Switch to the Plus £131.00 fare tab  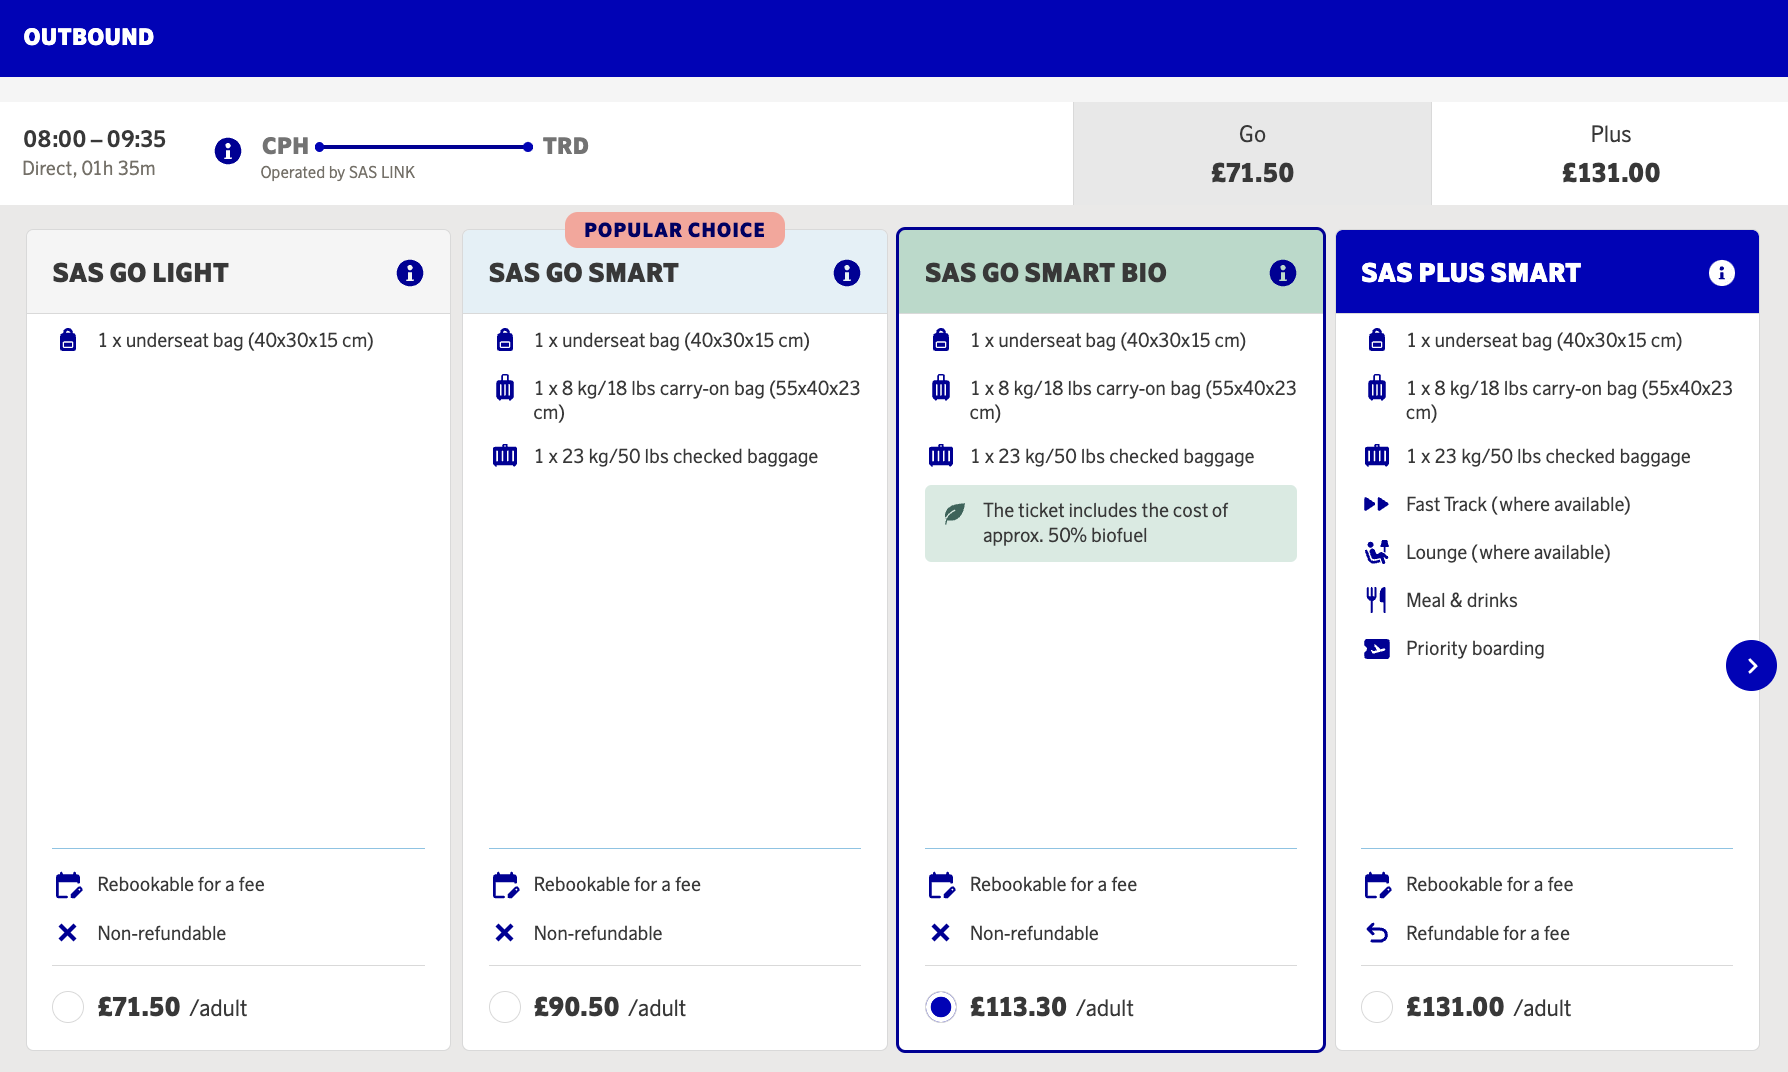pos(1610,154)
